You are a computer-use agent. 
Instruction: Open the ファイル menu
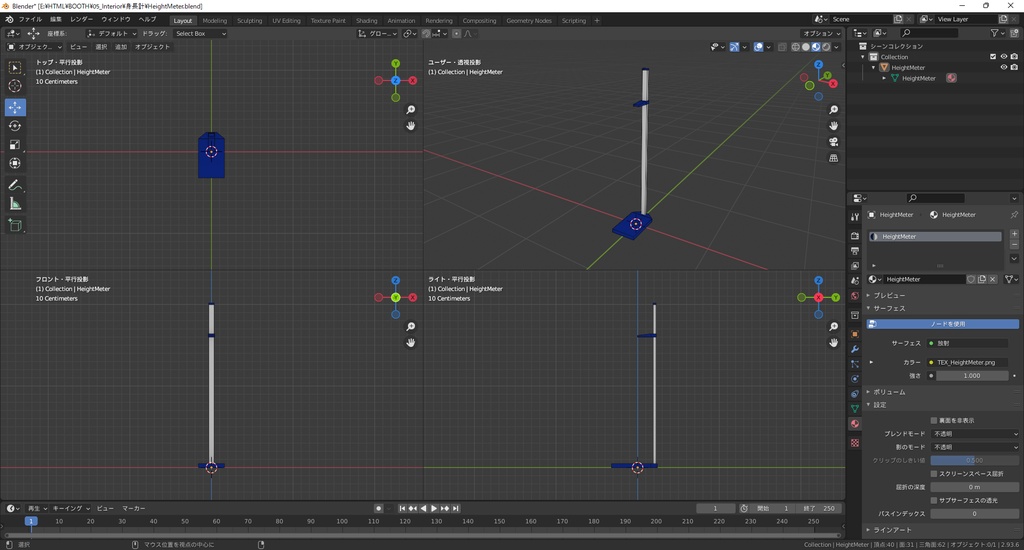click(30, 19)
